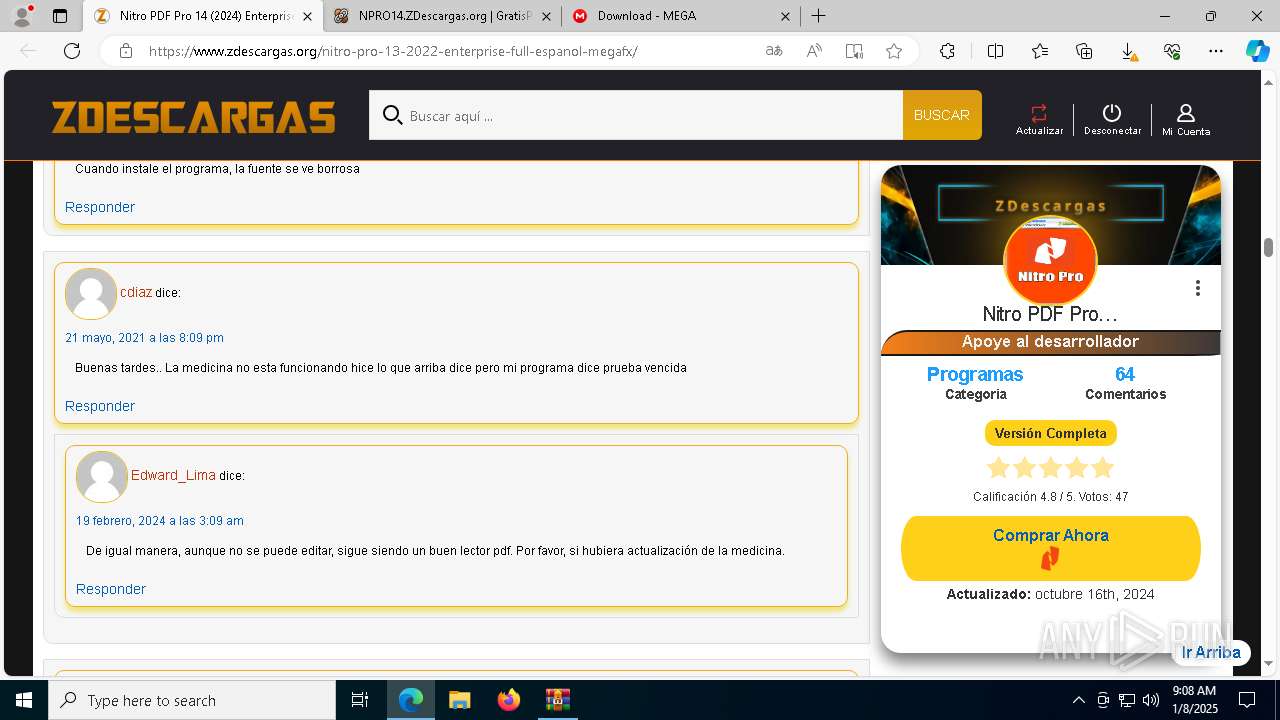Image resolution: width=1280 pixels, height=720 pixels.
Task: Click the Nitro Pro round logo
Action: coord(1050,260)
